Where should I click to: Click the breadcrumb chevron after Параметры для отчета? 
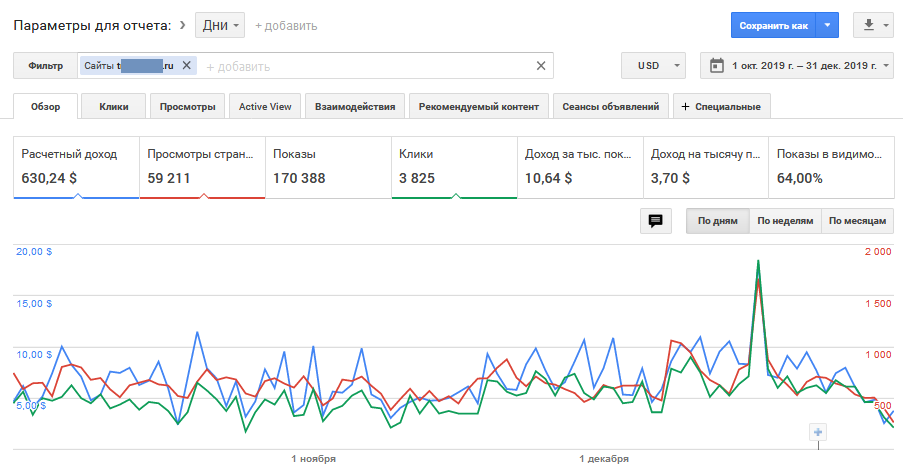pyautogui.click(x=183, y=25)
